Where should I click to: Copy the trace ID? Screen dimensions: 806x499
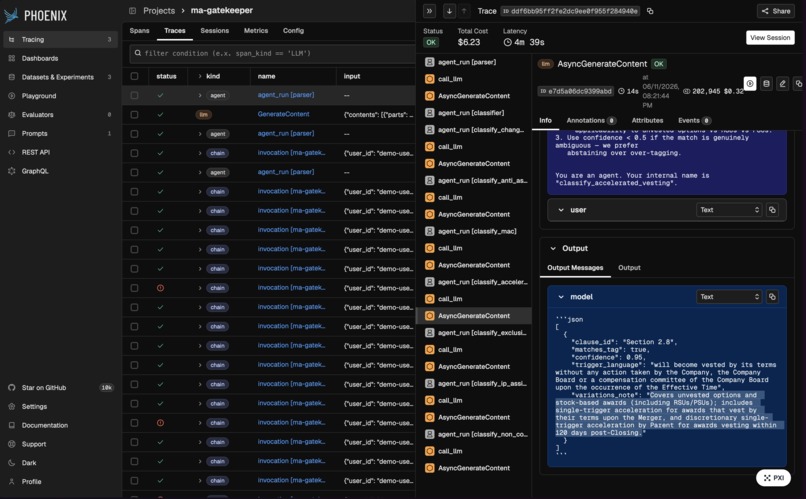650,11
